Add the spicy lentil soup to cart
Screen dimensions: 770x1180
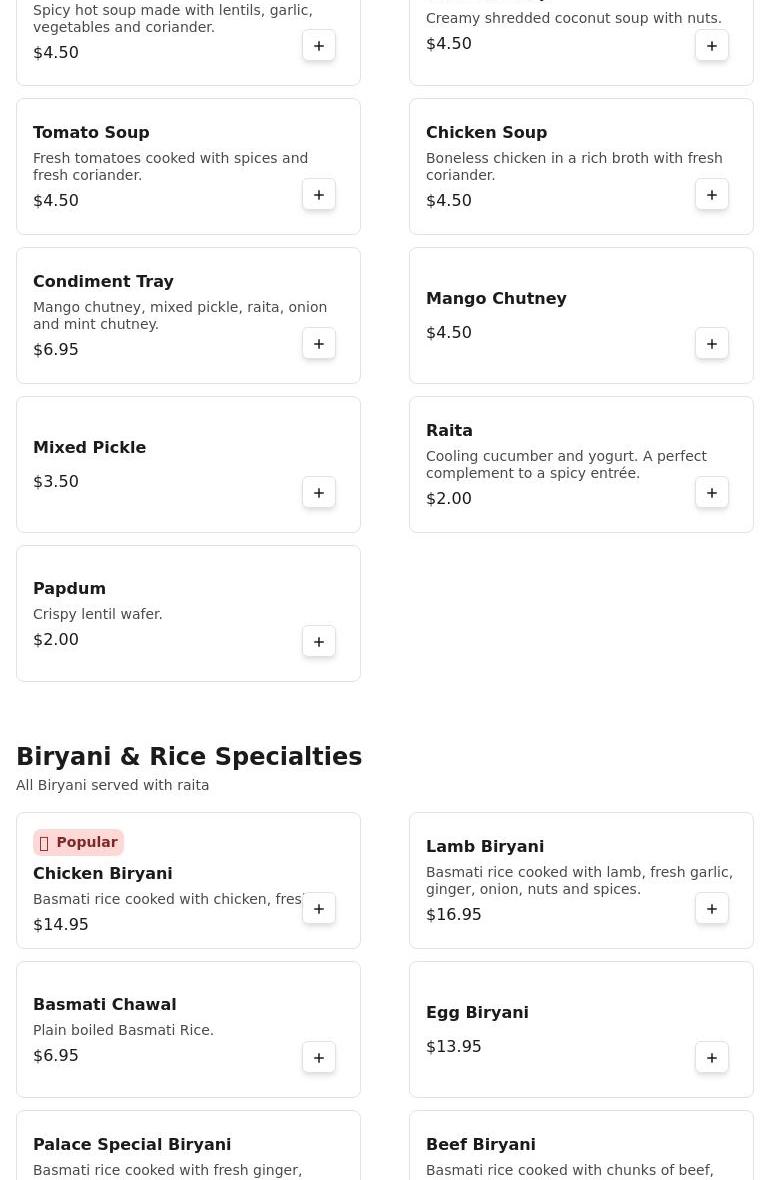point(319,46)
